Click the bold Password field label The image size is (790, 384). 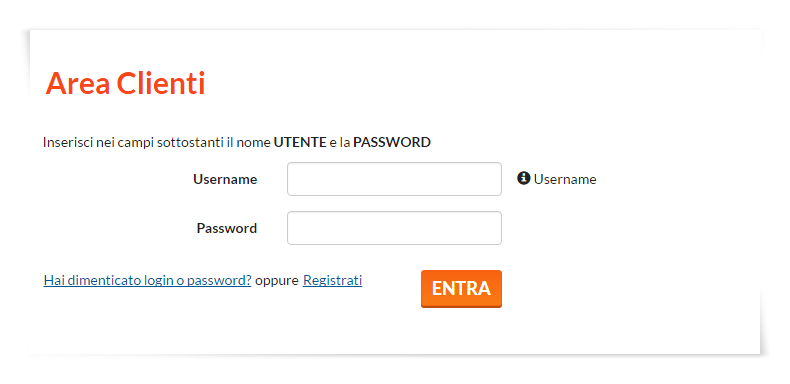point(226,228)
